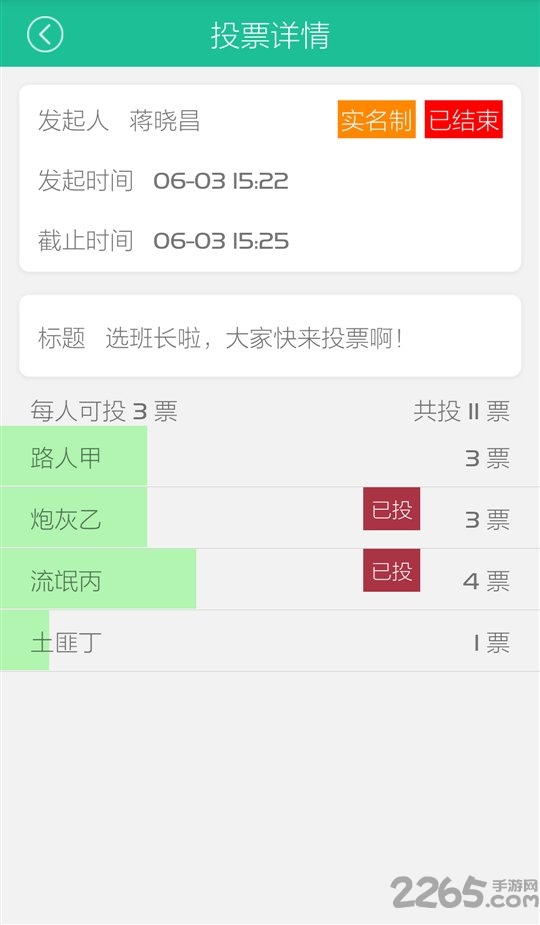The width and height of the screenshot is (540, 925).
Task: Click the 实名制 orange badge
Action: 377,120
